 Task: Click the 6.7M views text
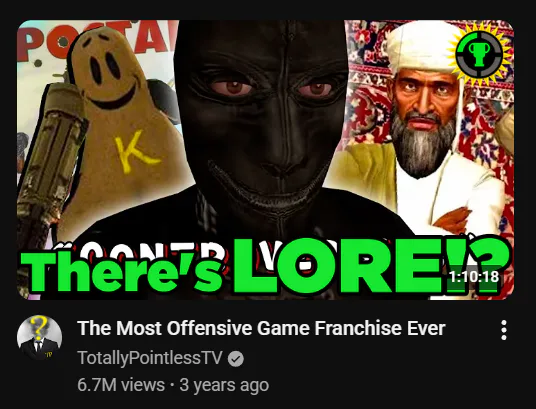coord(121,385)
